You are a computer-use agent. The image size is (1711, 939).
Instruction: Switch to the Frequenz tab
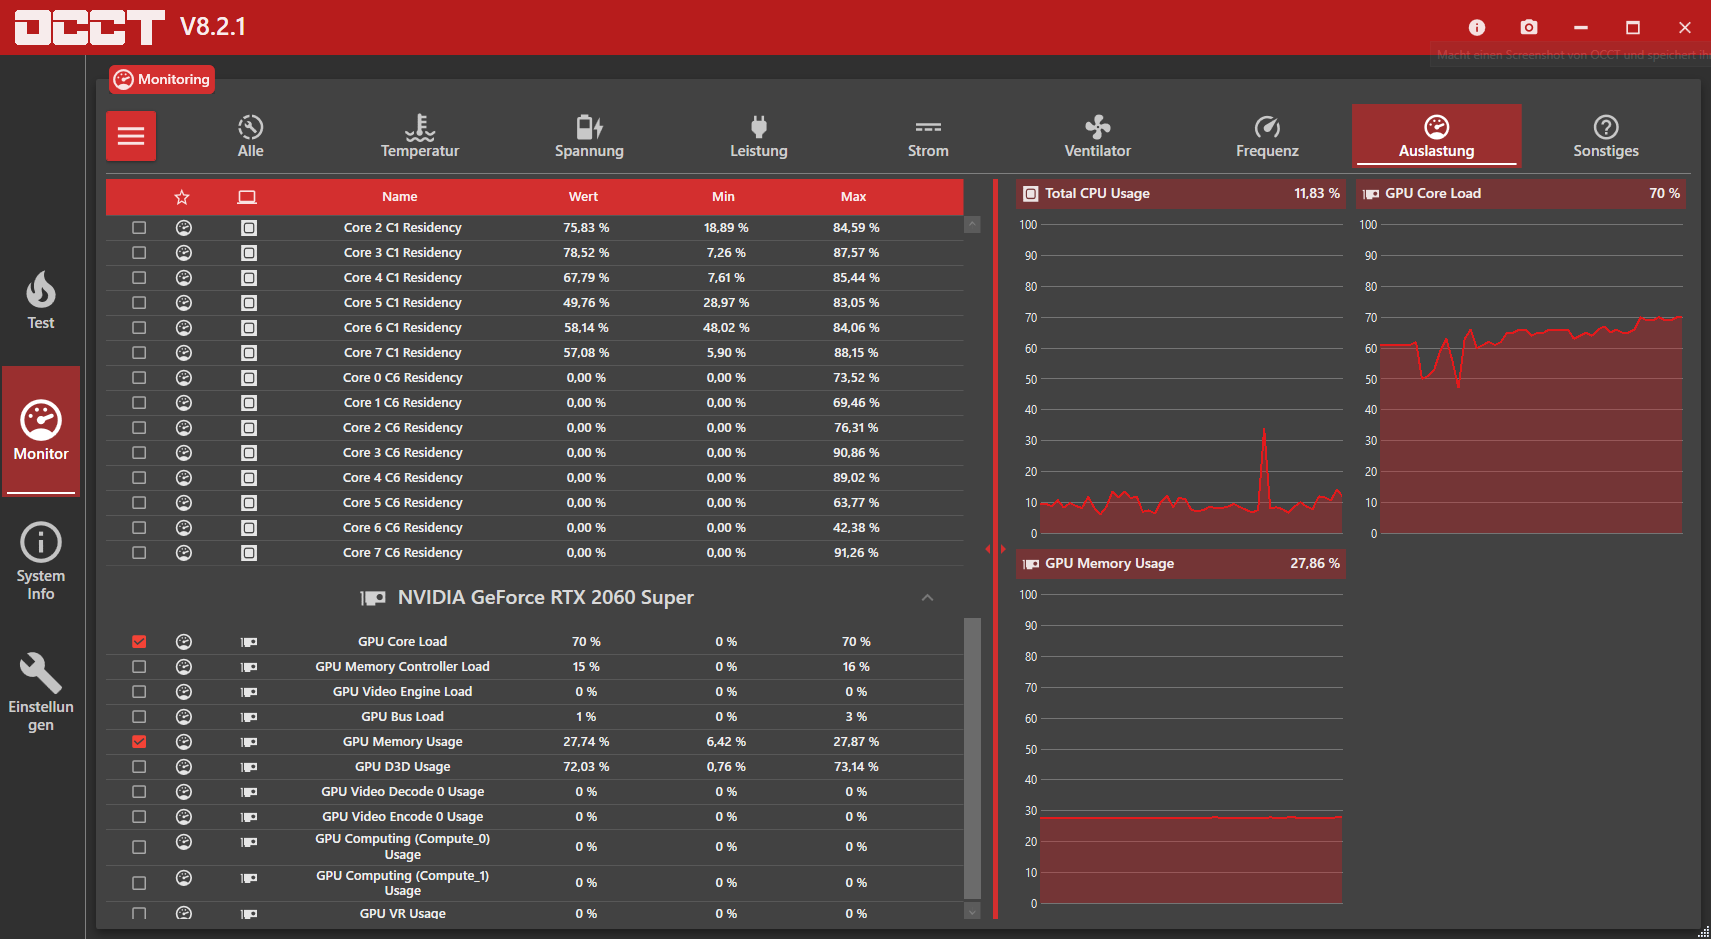click(x=1266, y=136)
